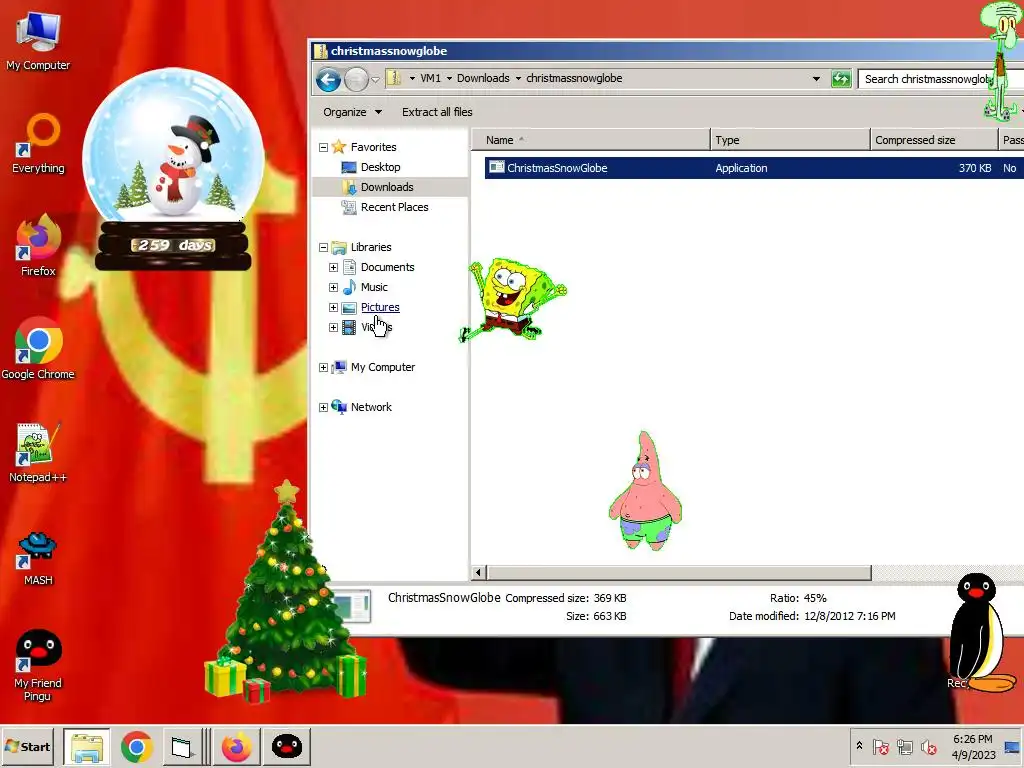This screenshot has width=1024, height=768.
Task: Click the snowman snow globe gadget
Action: [174, 168]
